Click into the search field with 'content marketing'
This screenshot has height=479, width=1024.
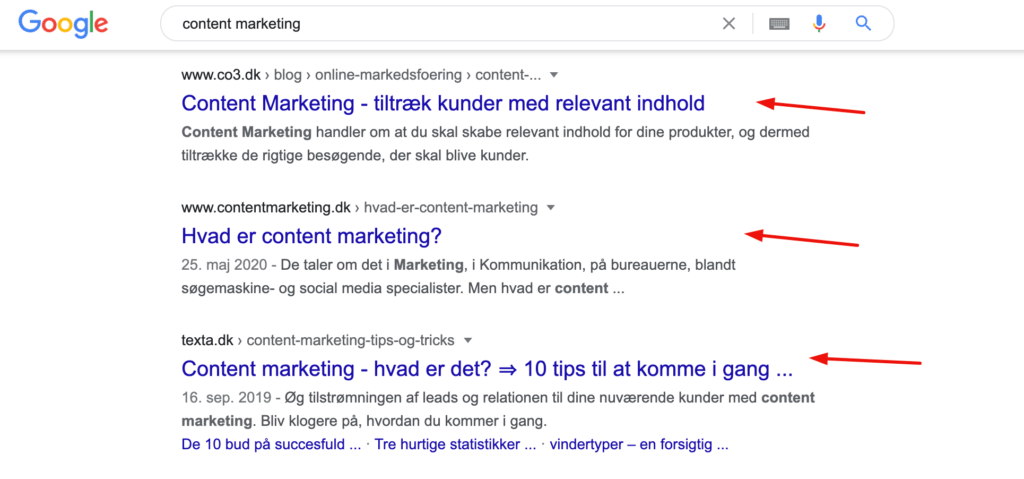pos(444,24)
